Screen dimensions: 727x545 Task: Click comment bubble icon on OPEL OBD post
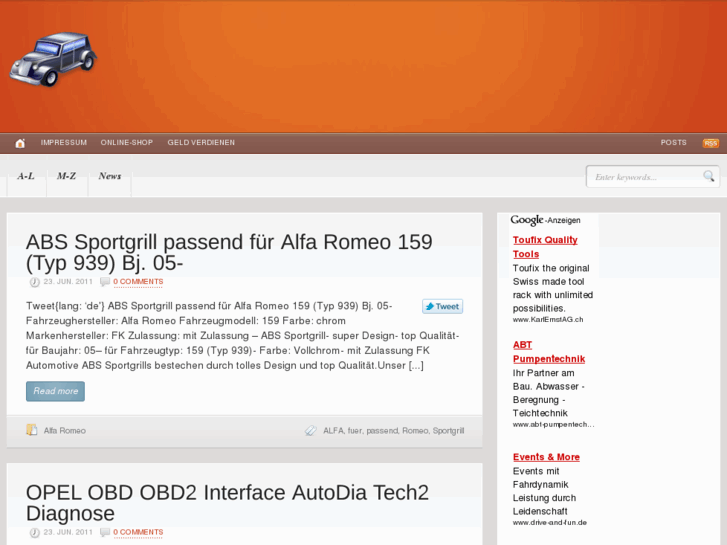(x=105, y=532)
